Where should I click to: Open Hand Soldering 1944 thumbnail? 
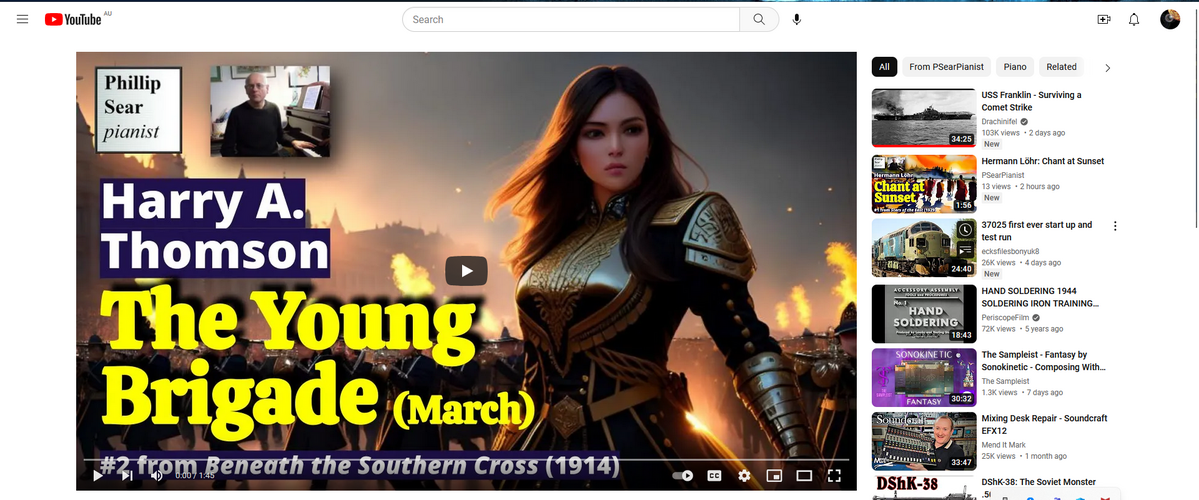click(x=924, y=313)
